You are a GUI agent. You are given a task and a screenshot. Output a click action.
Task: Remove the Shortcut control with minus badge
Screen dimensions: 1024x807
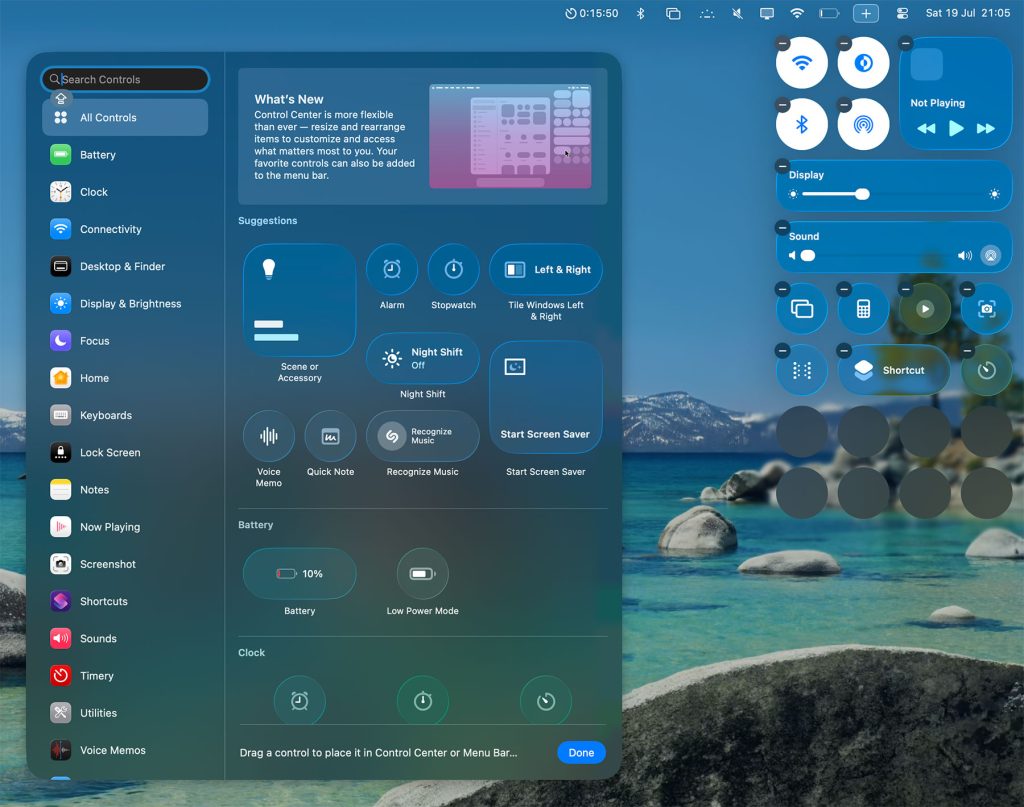tap(844, 351)
